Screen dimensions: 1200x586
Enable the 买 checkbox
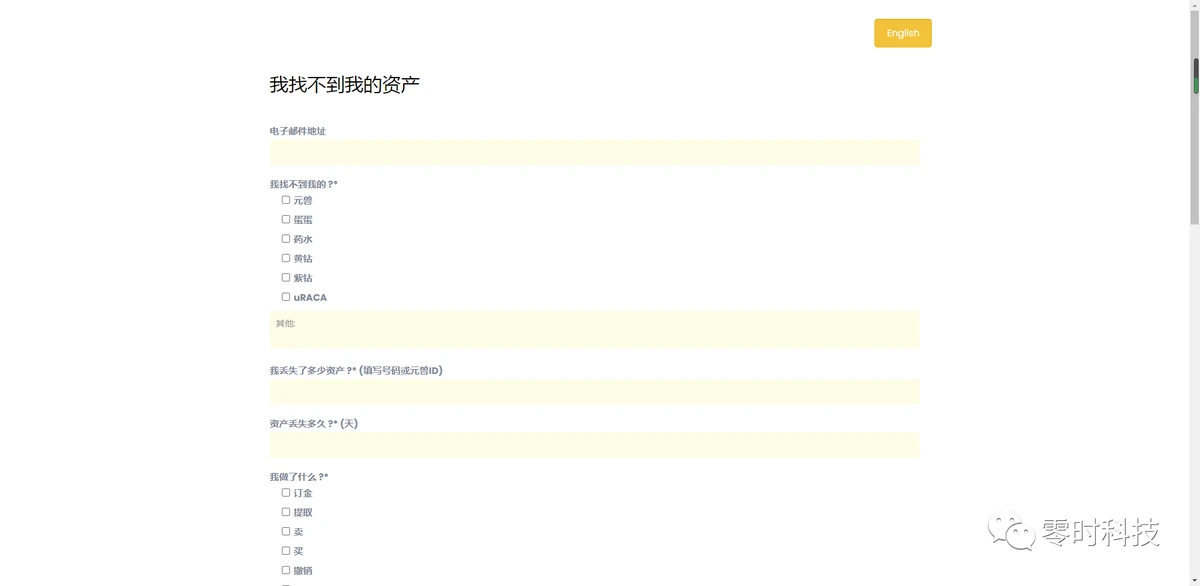point(286,551)
